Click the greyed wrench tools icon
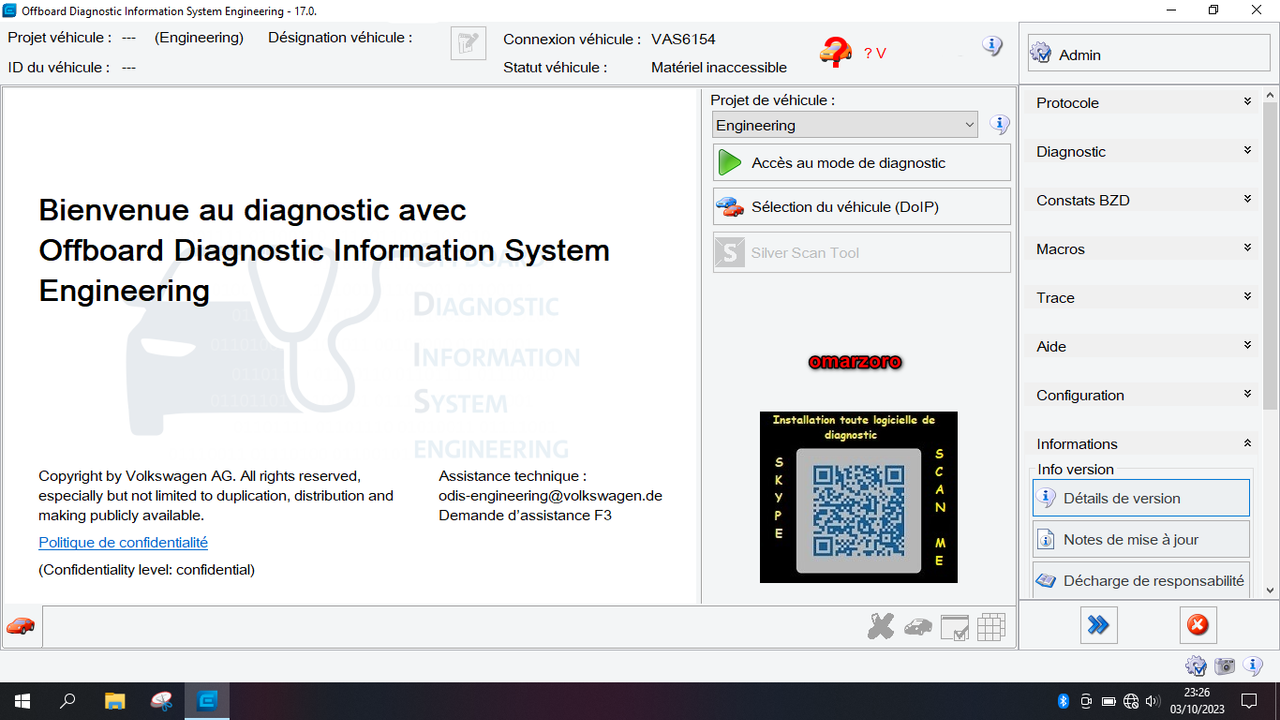 881,627
